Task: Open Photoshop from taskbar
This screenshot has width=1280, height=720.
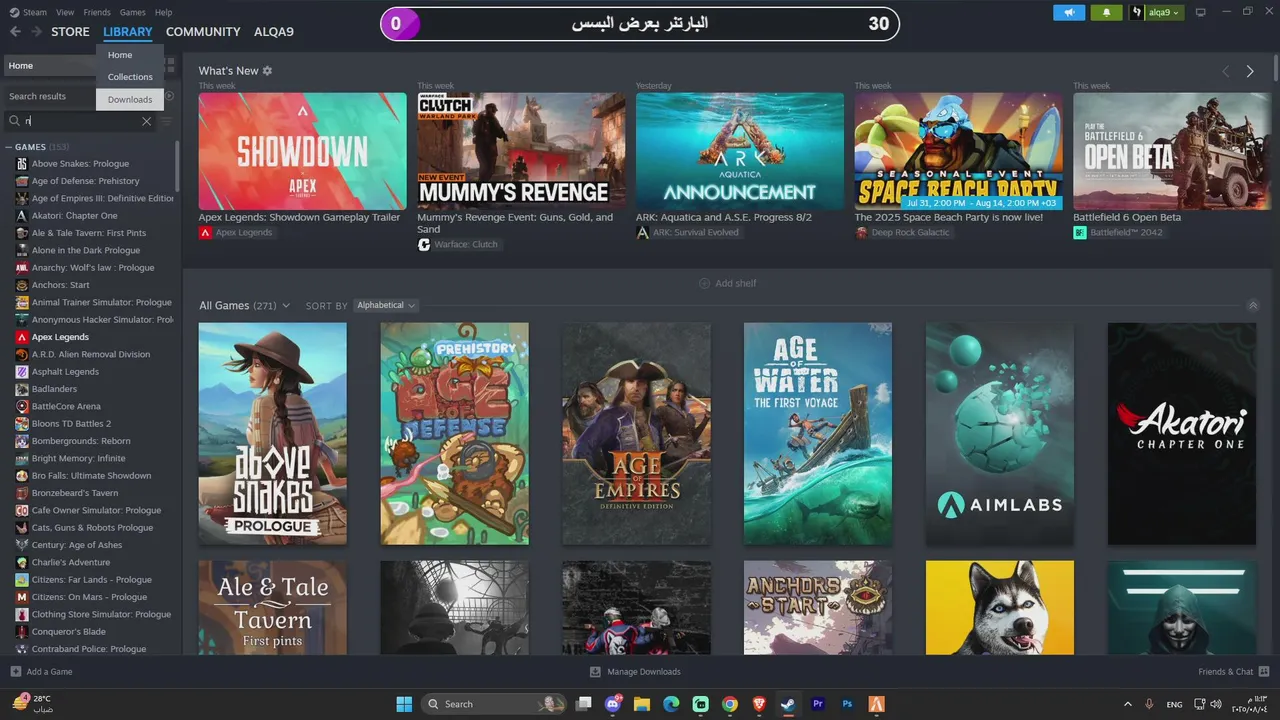Action: 847,704
